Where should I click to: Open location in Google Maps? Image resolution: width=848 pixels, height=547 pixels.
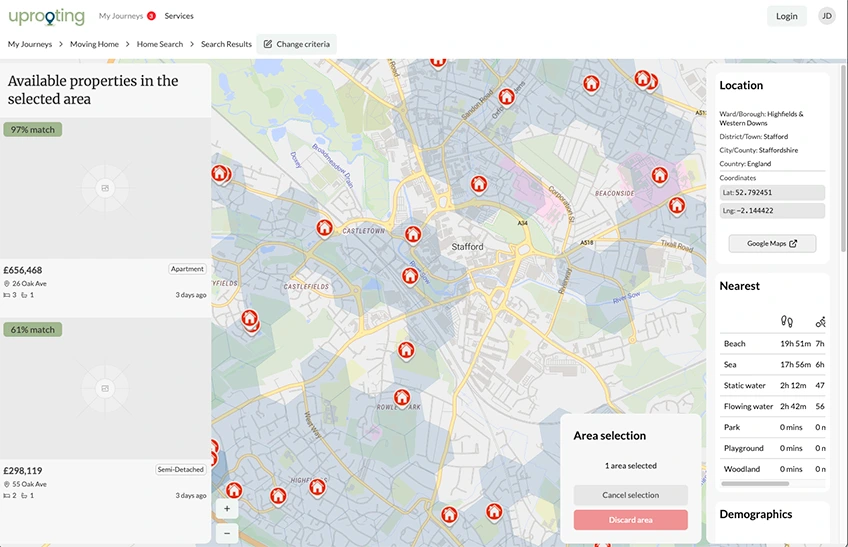[x=772, y=243]
